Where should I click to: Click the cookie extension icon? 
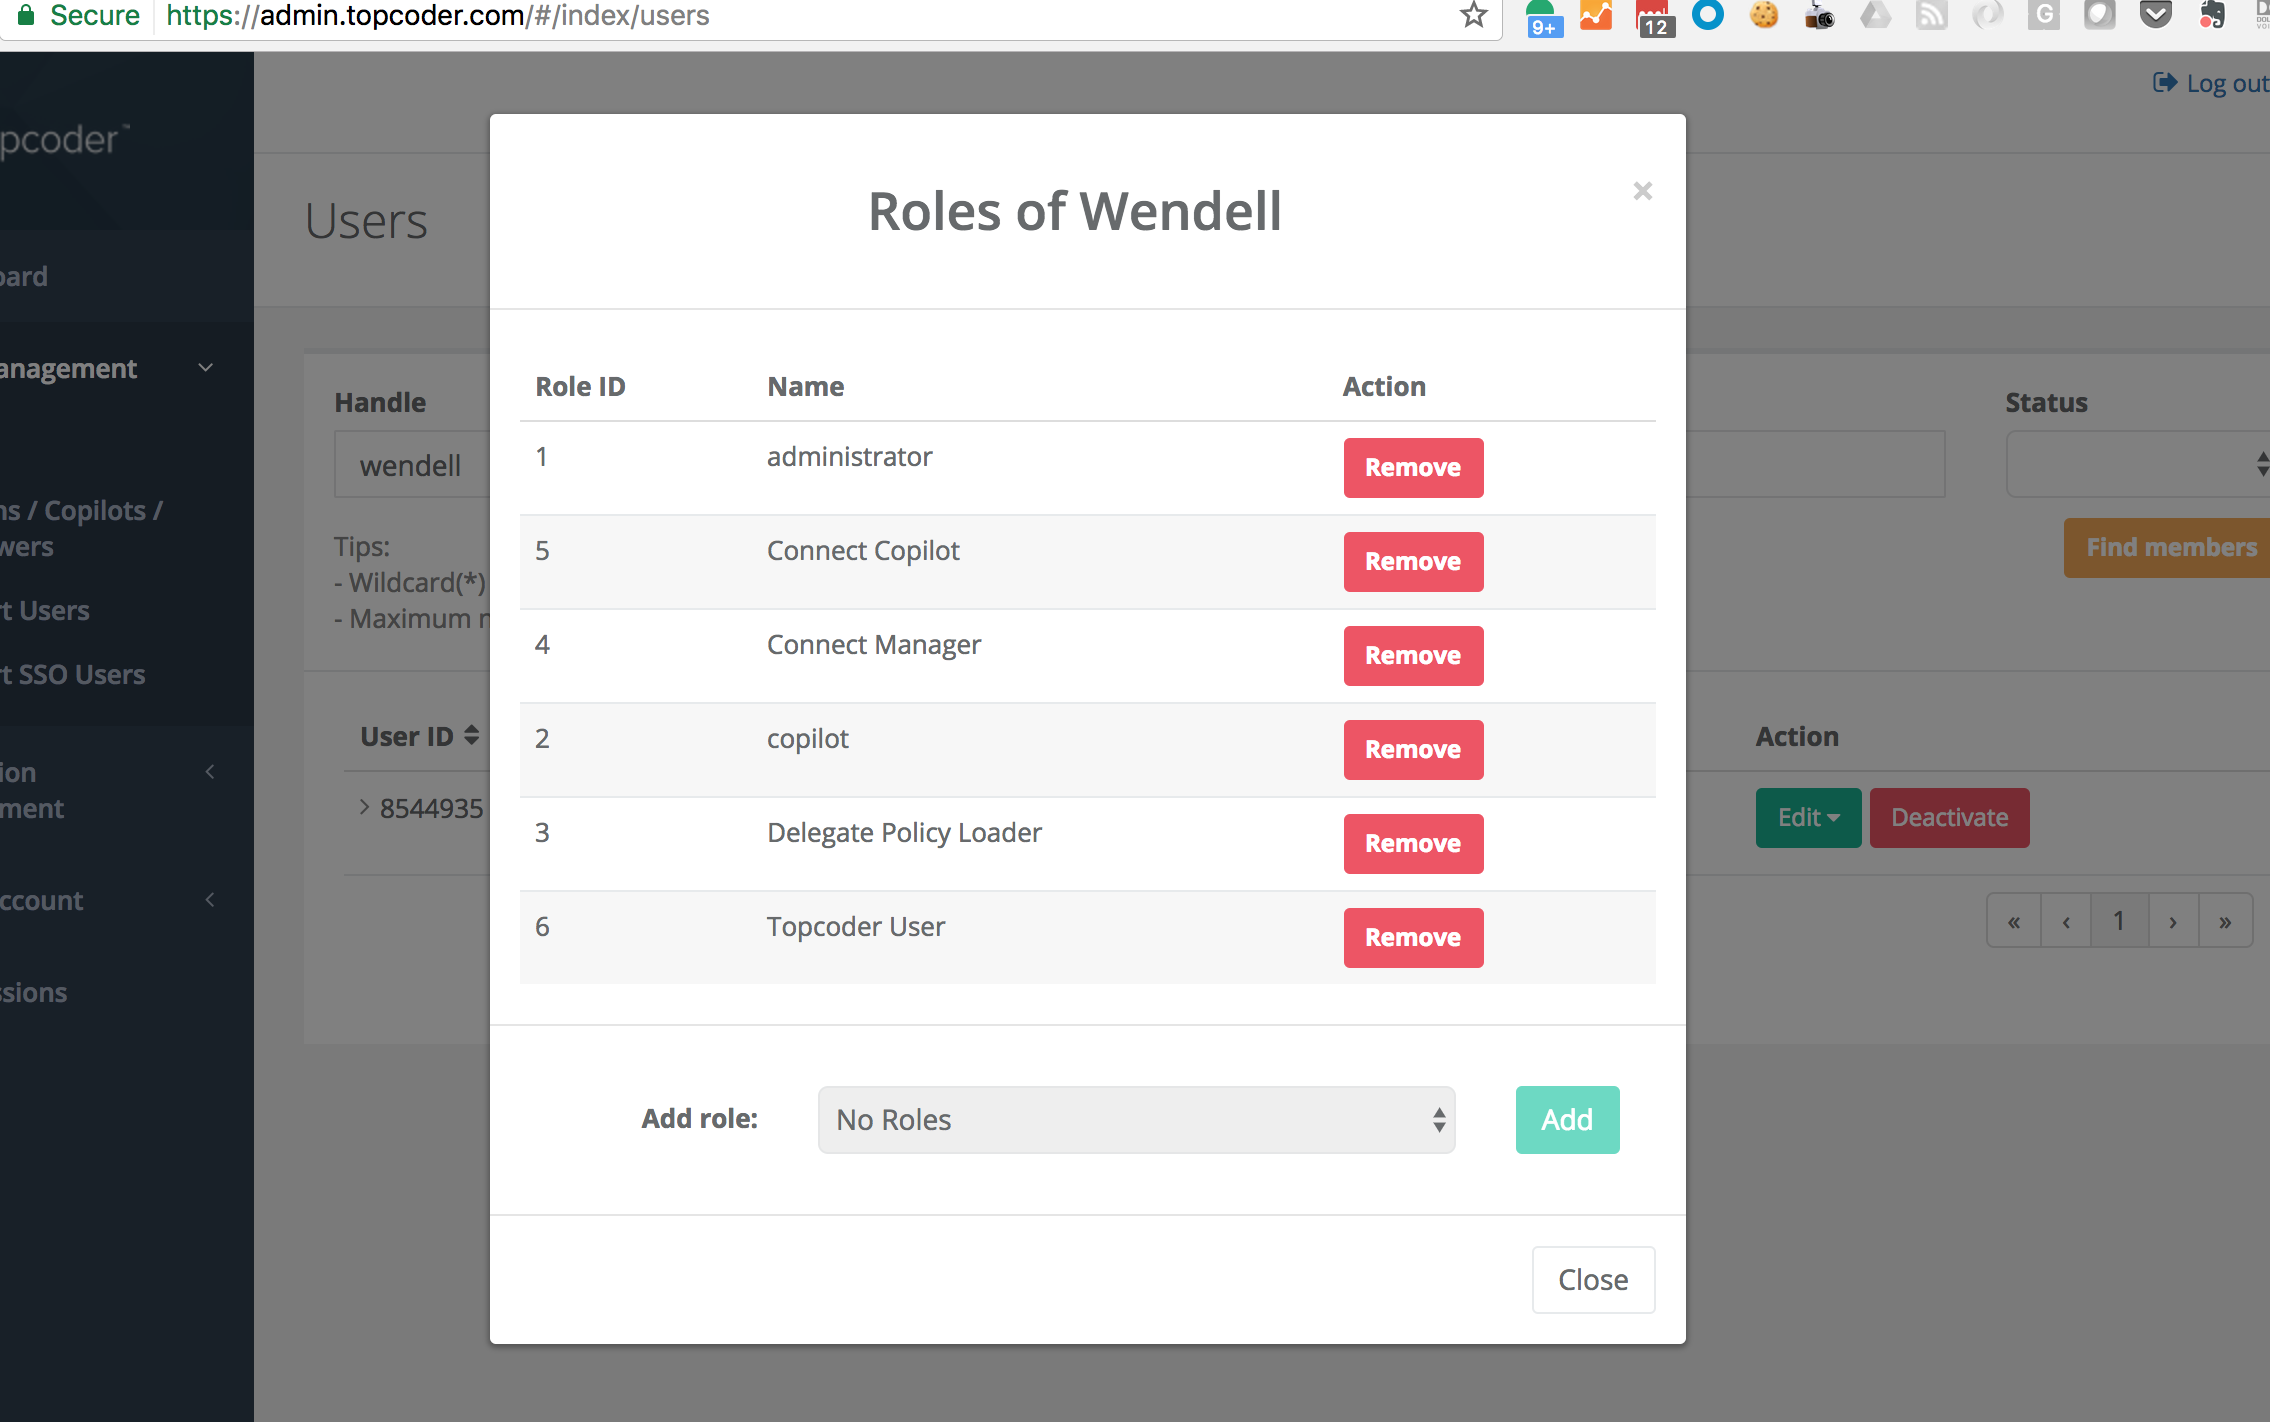tap(1764, 15)
